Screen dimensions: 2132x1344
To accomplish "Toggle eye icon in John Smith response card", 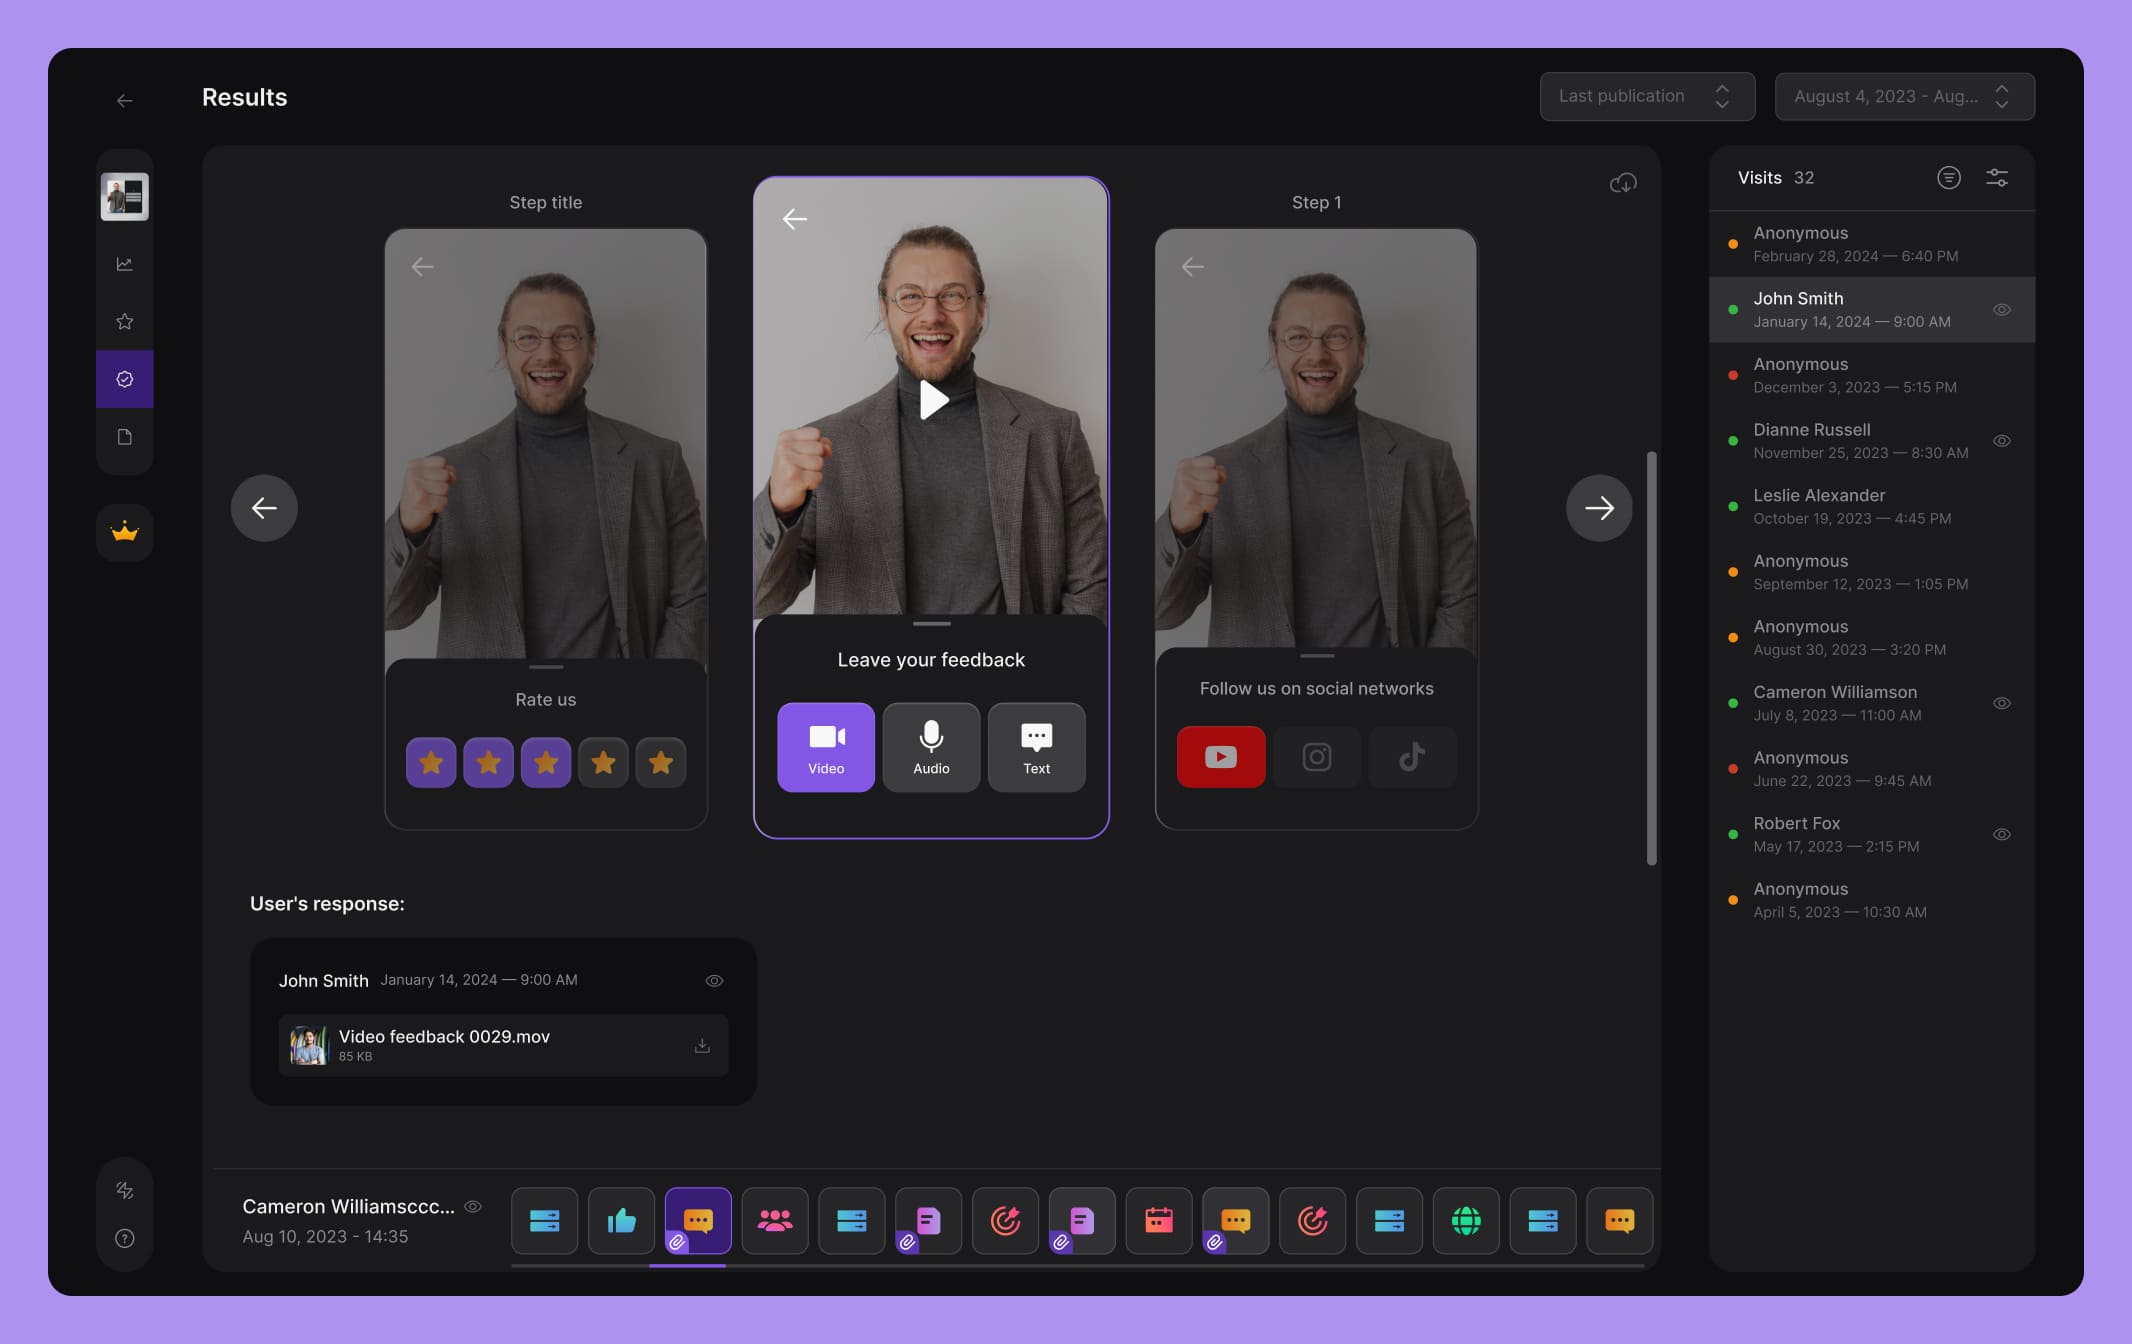I will [x=714, y=981].
